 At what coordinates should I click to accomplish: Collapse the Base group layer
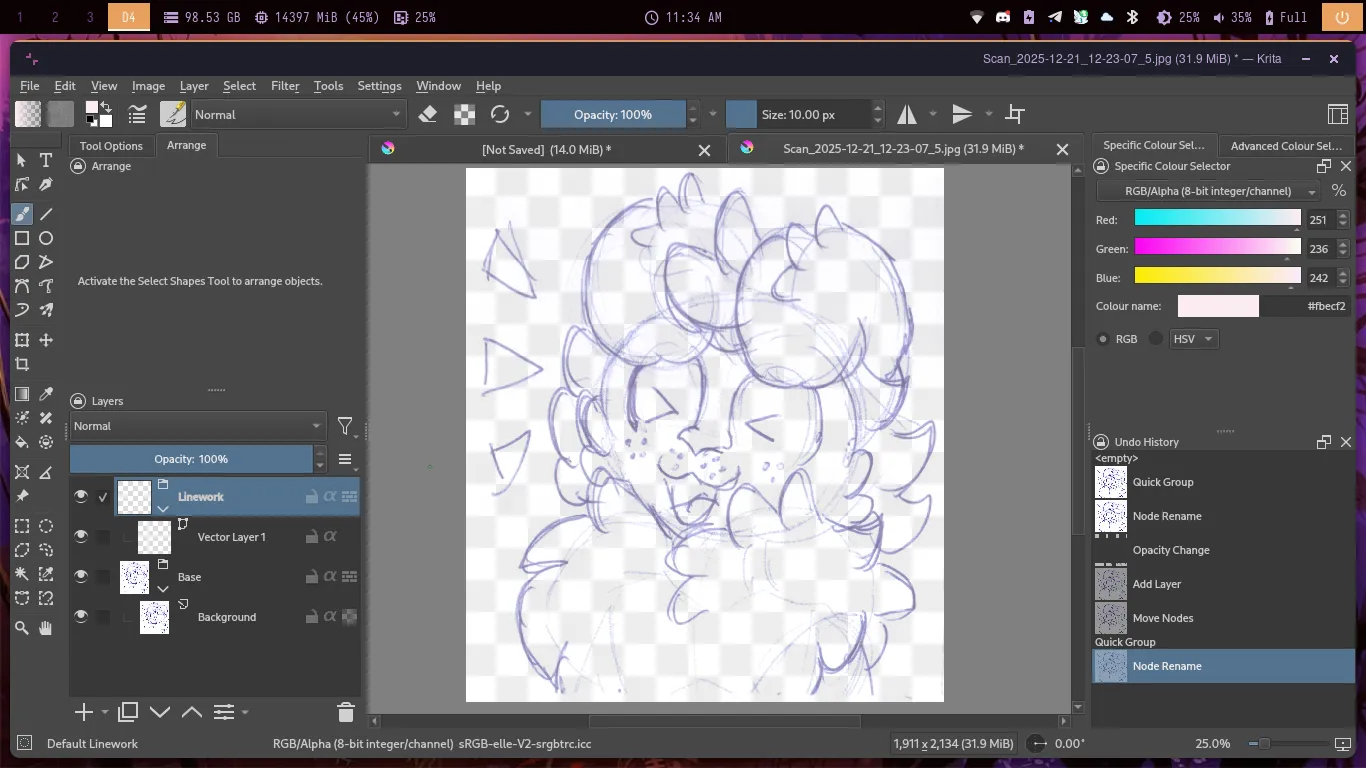coord(163,589)
